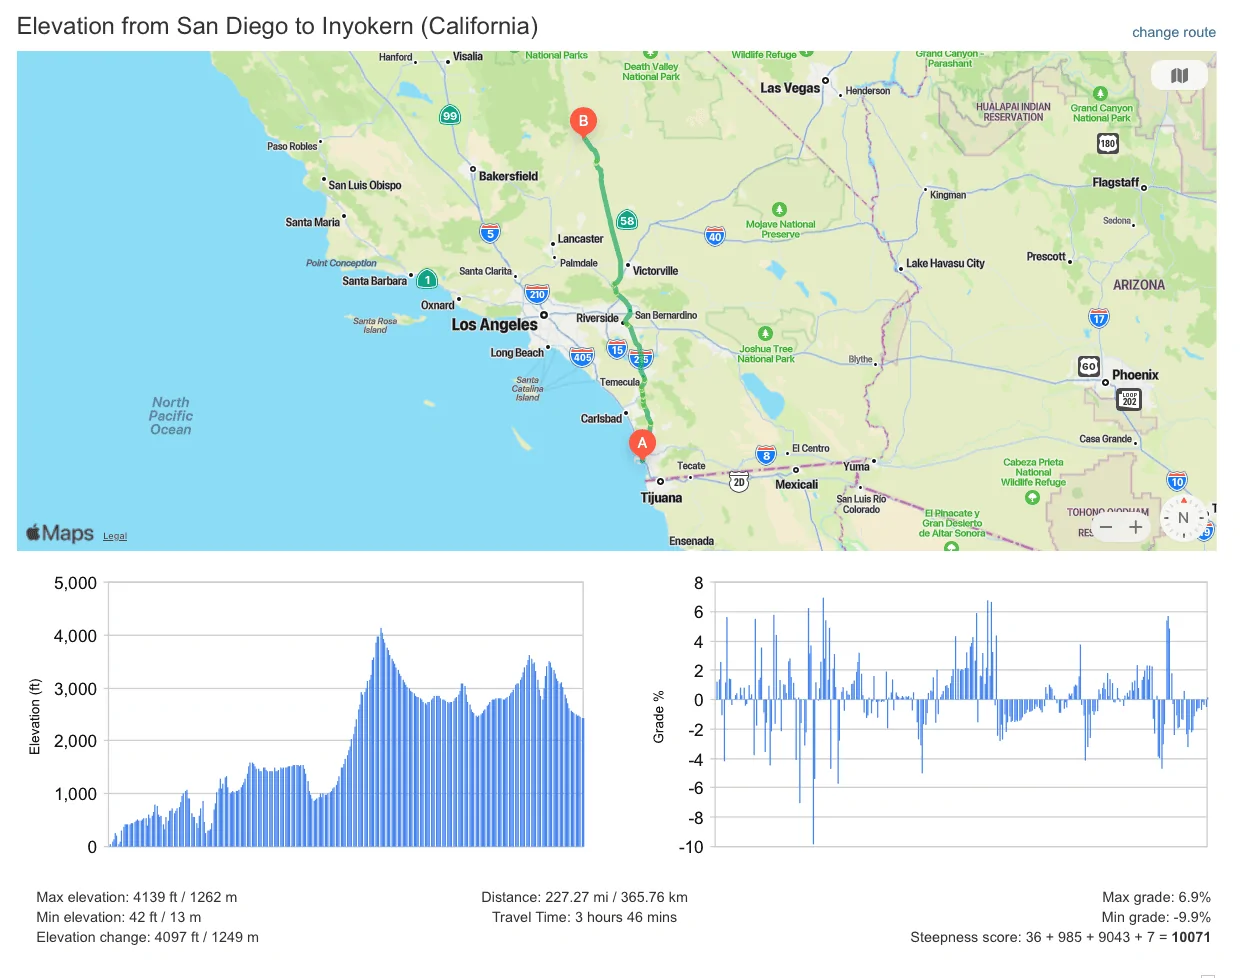Click the Interstate 17 shield in Arizona

click(1099, 319)
